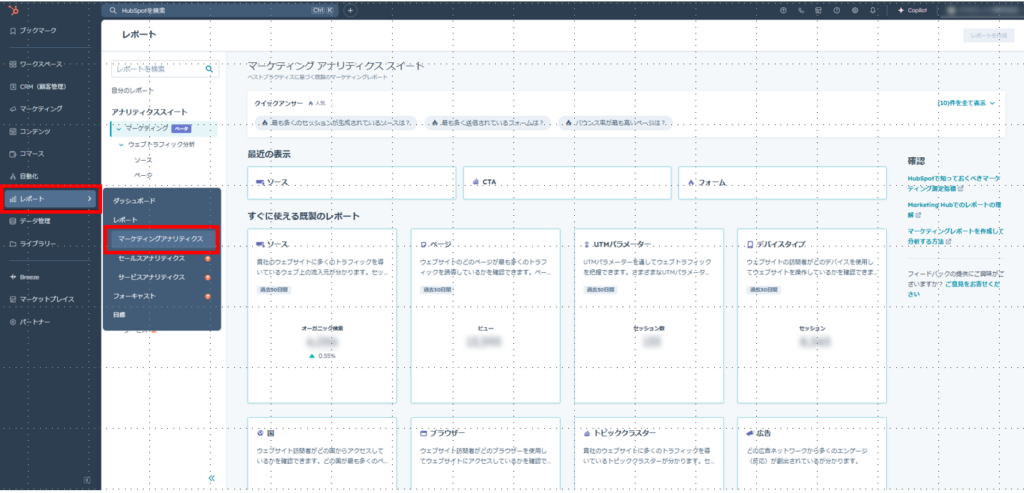1024x493 pixels.
Task: Open the デバイスタイプ report card
Action: pos(812,315)
